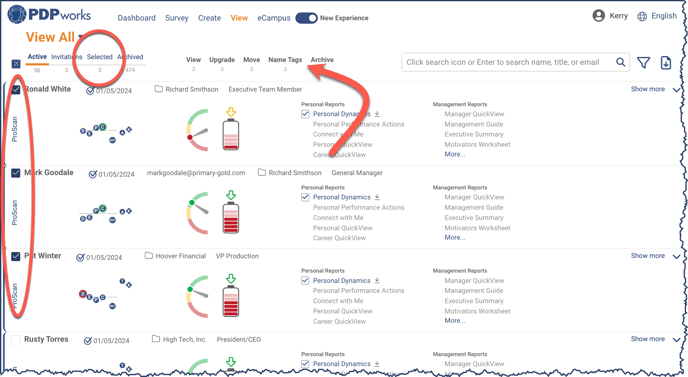
Task: Click Ronald White's completed date check icon
Action: click(90, 91)
